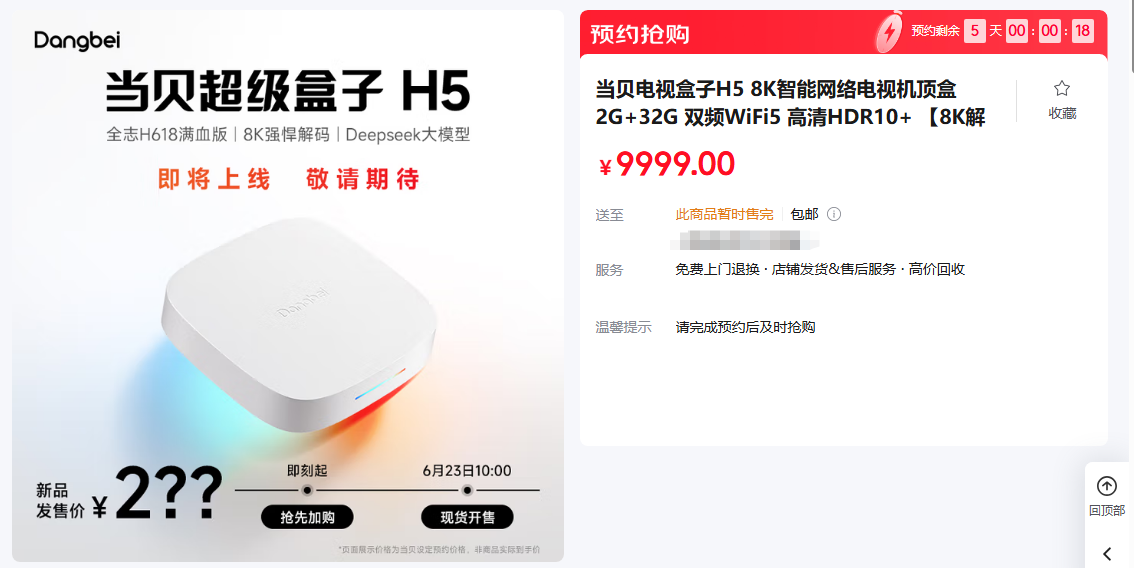Screen dimensions: 1134x568
Task: Click the ¥9999.00 price
Action: pos(666,164)
